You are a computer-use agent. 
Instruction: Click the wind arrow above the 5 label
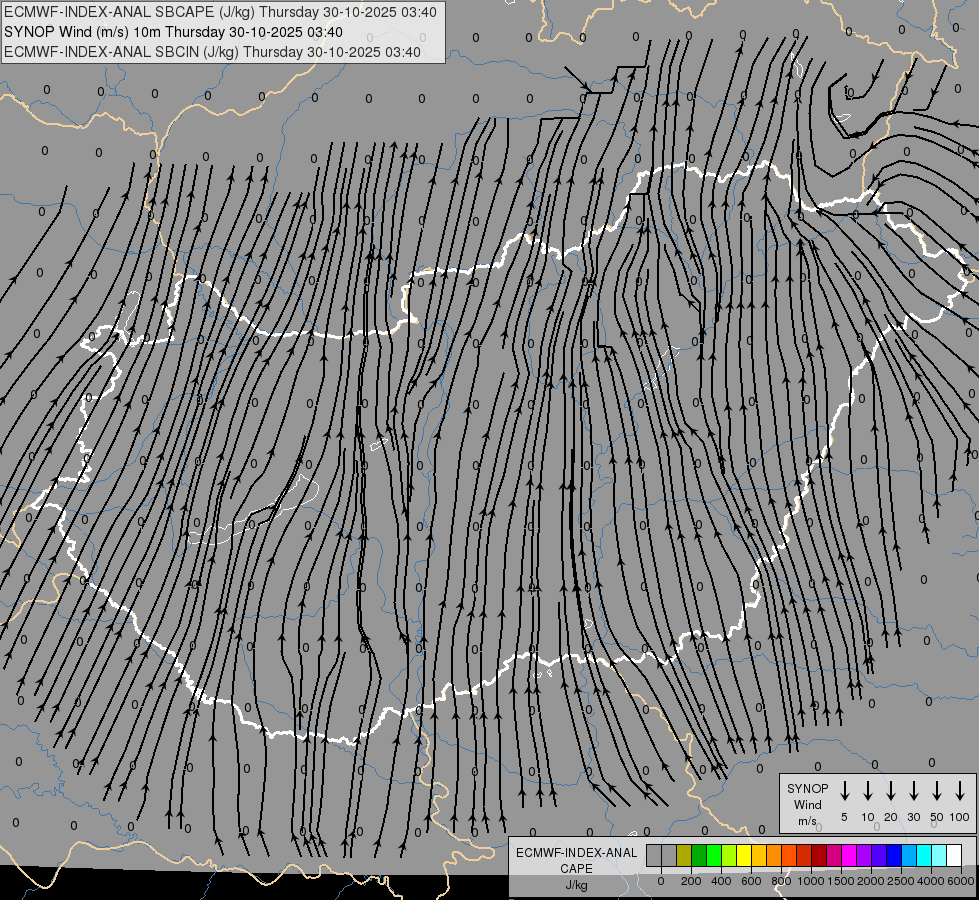tap(844, 791)
